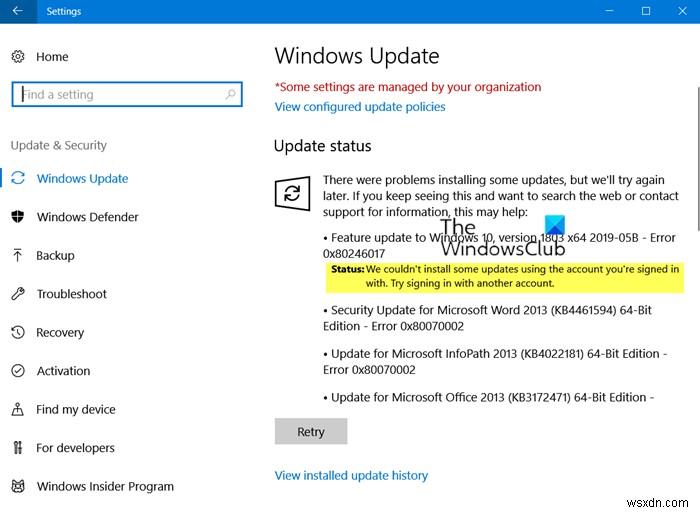Open Find my device settings
700x513 pixels.
pyautogui.click(x=76, y=409)
